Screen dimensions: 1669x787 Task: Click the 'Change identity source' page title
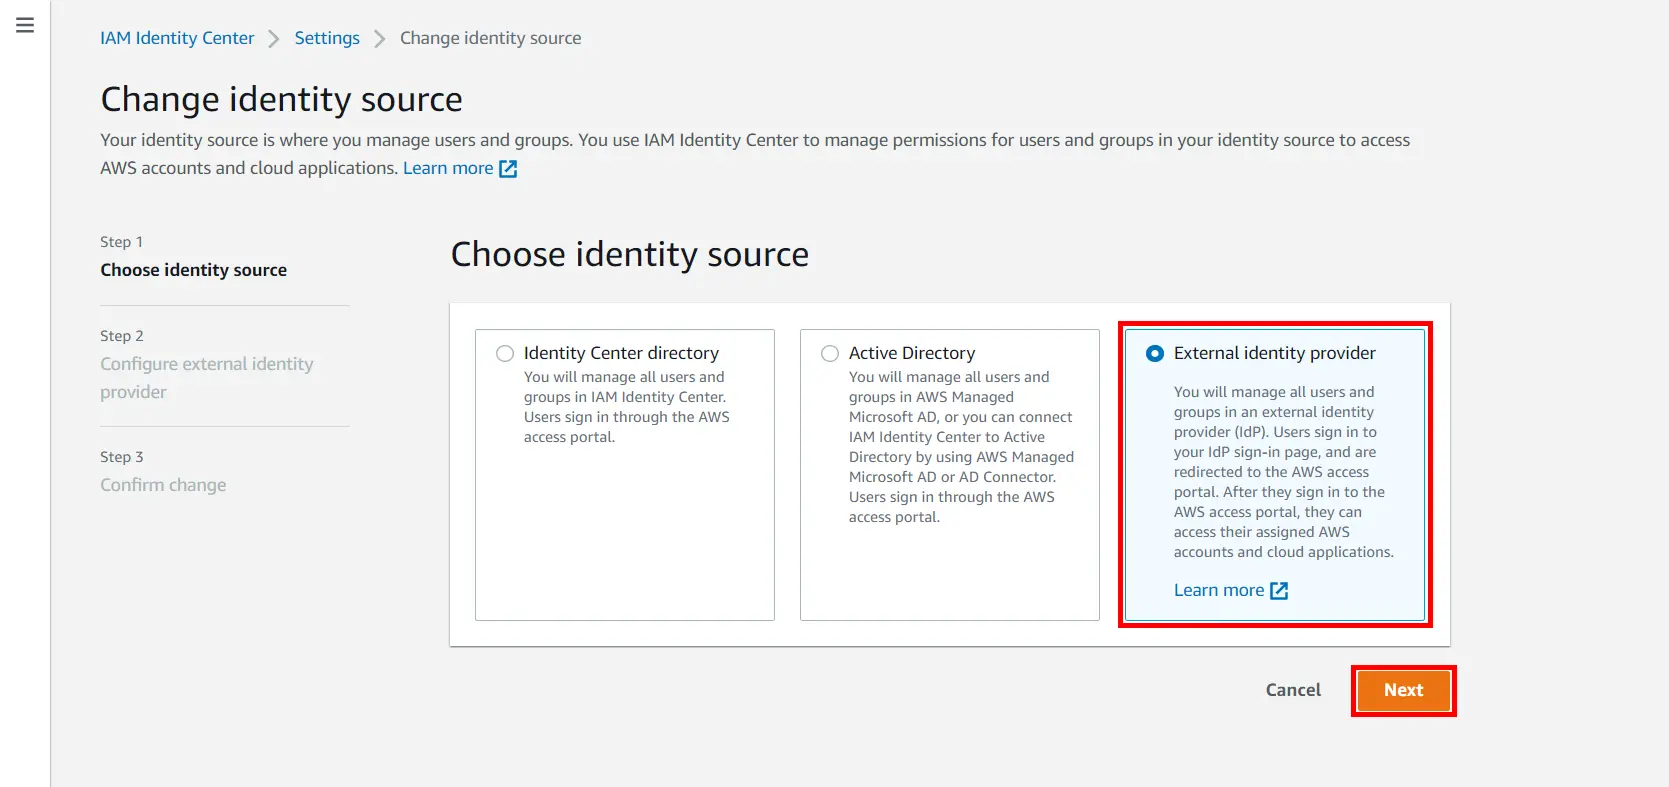[282, 99]
